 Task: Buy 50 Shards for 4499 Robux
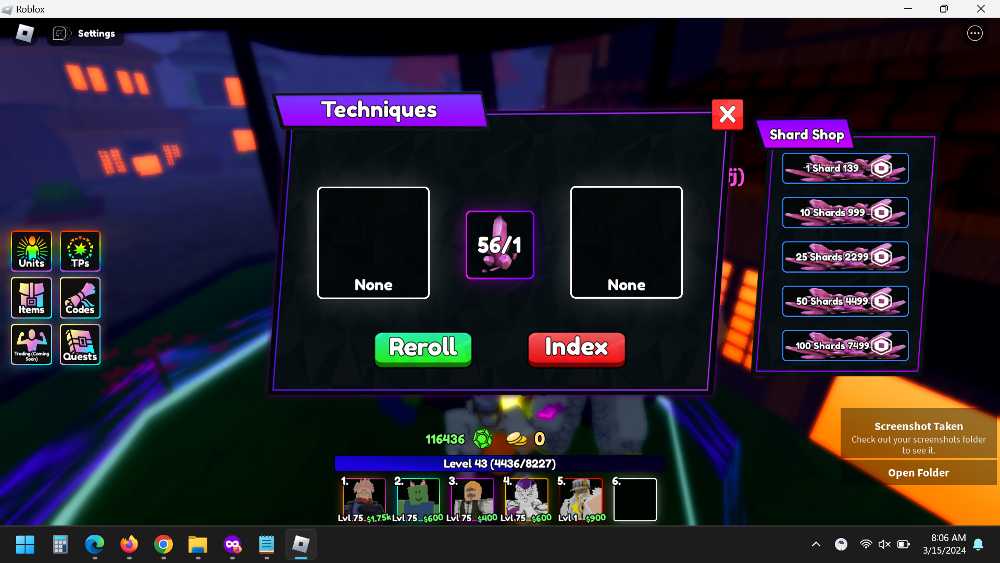coord(845,301)
